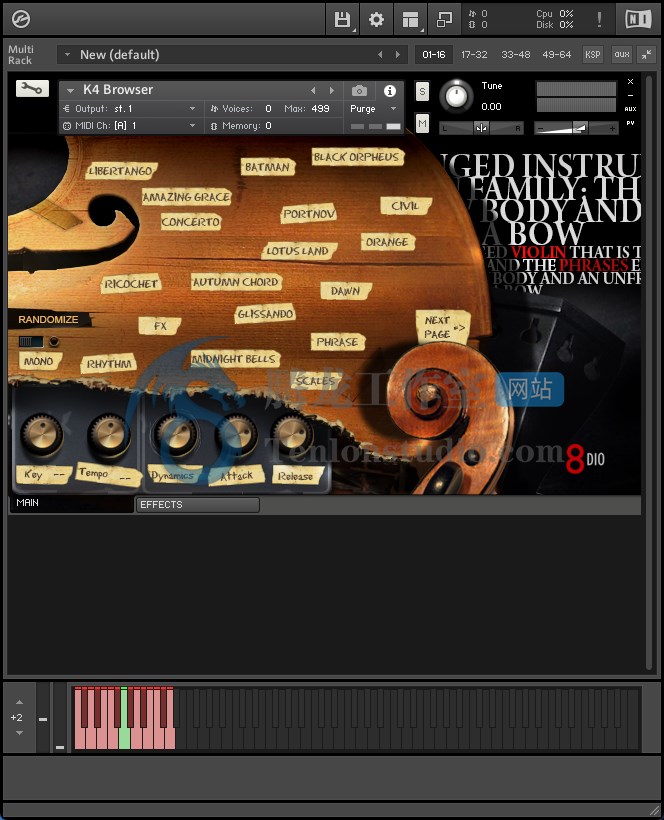The image size is (664, 820).
Task: Click the minimize instrument minus button
Action: click(x=631, y=96)
